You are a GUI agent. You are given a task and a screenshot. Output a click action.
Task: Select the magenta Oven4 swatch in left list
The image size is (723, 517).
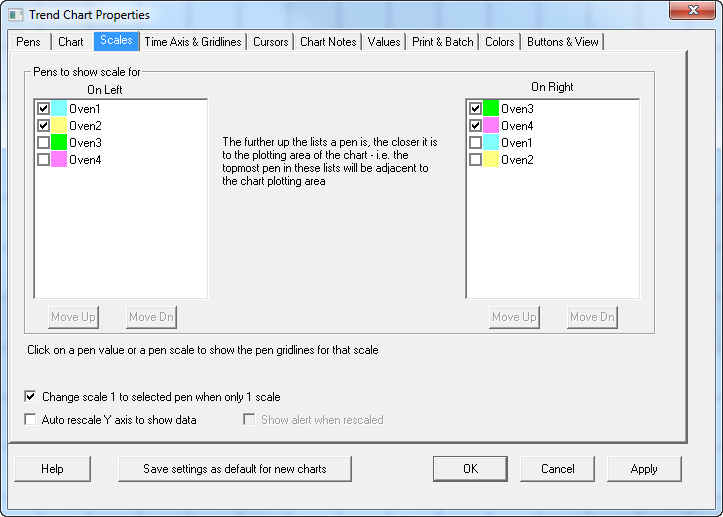click(59, 160)
